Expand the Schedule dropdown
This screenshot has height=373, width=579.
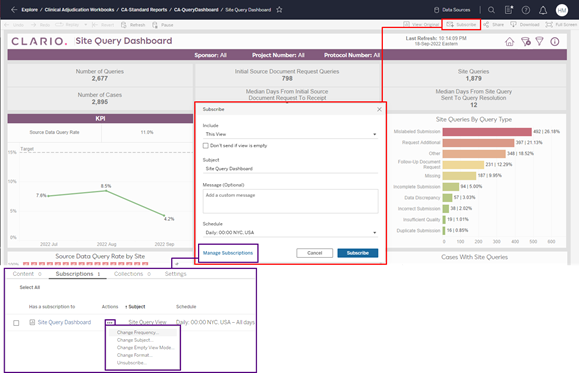point(290,232)
